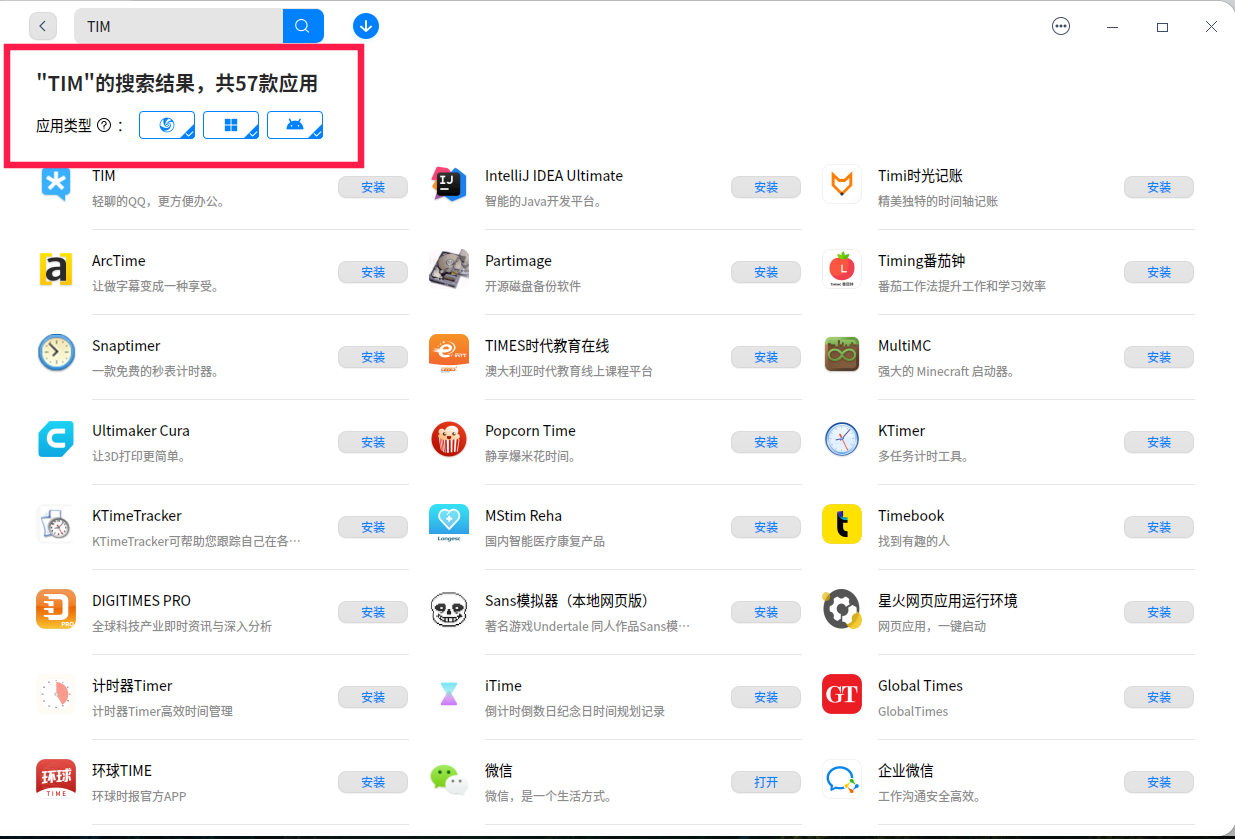Install Popcorn Time

(766, 442)
